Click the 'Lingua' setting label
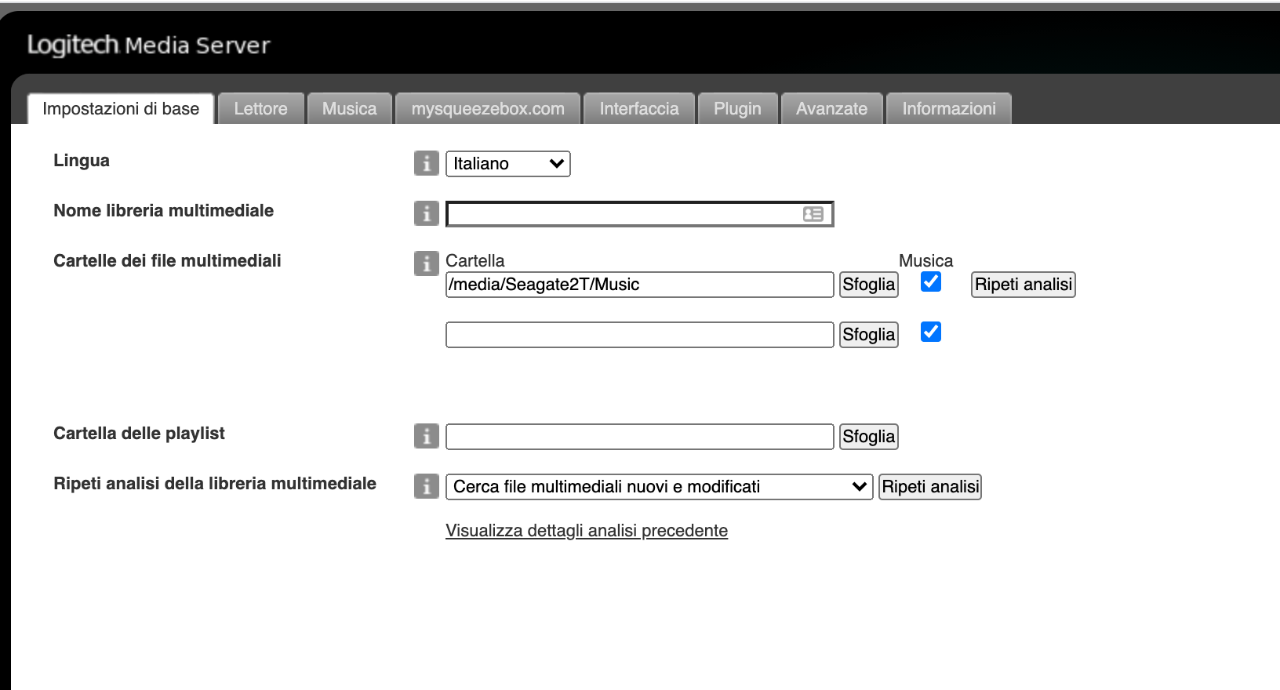Image resolution: width=1280 pixels, height=690 pixels. (82, 160)
